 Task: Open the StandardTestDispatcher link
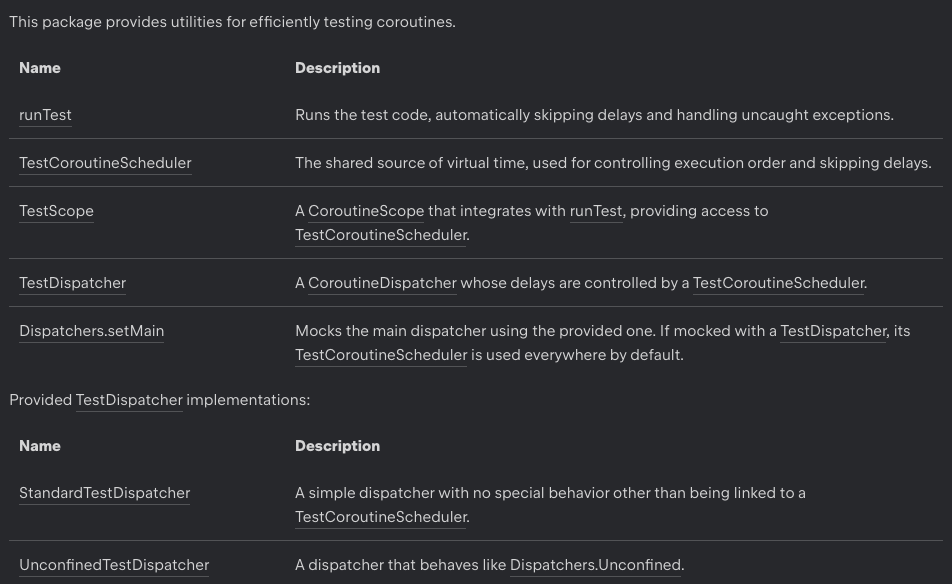104,493
